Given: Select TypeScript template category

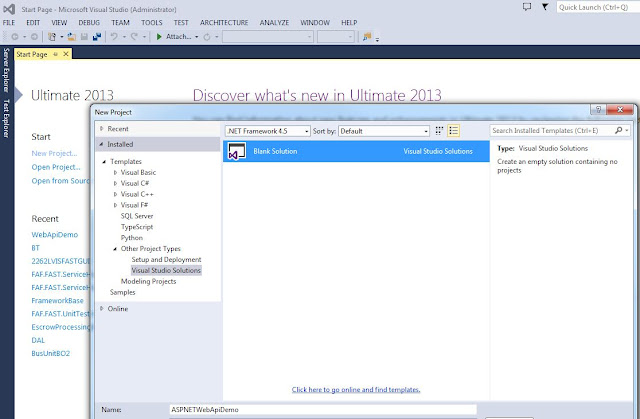Looking at the screenshot, I should pyautogui.click(x=137, y=227).
